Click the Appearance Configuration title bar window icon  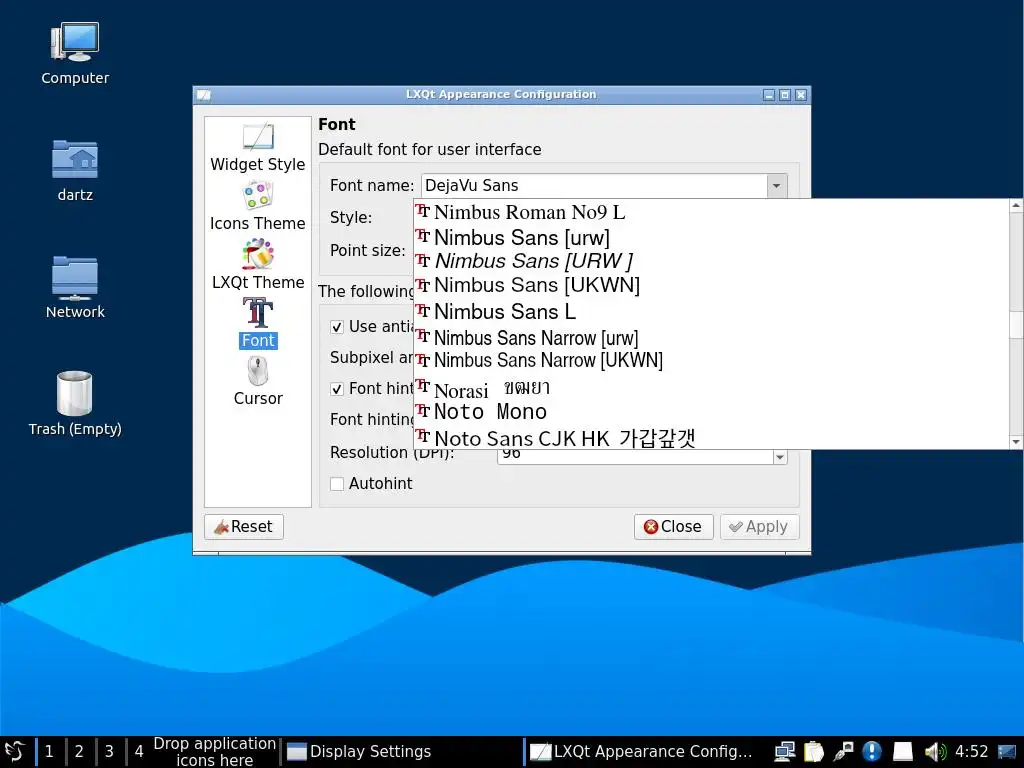204,95
